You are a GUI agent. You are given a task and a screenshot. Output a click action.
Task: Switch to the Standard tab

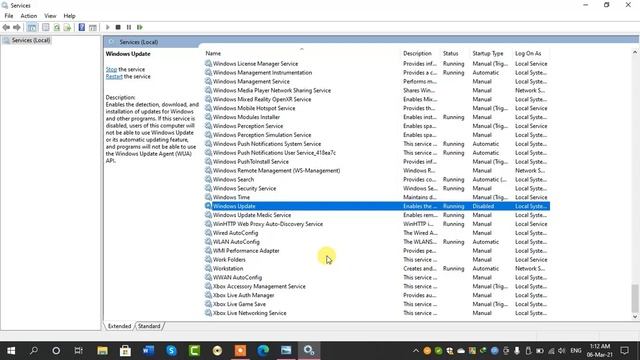click(x=149, y=326)
